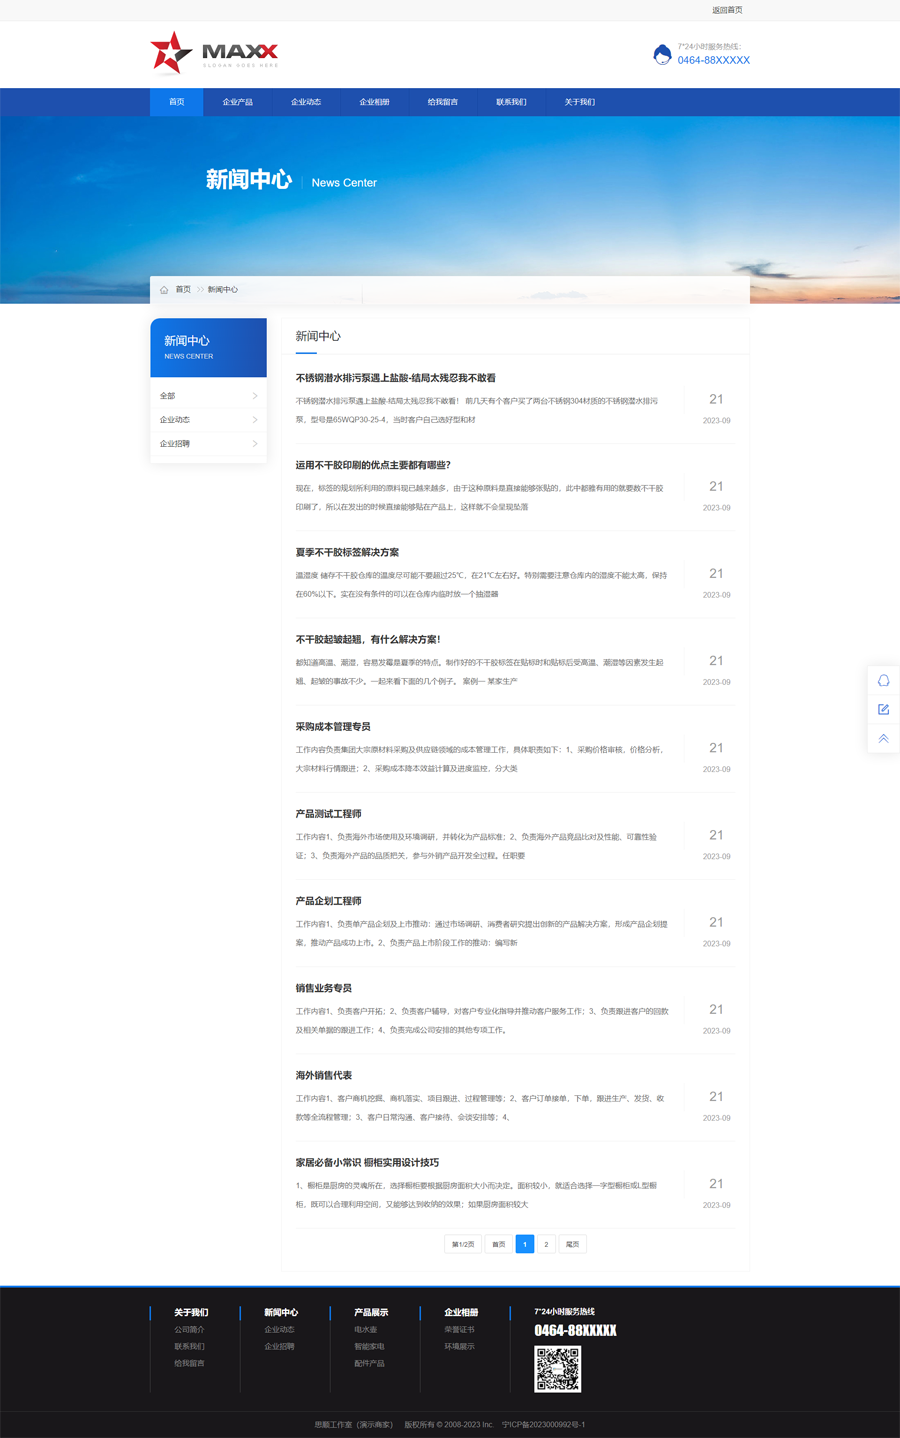Open 企业产品 in the navigation bar
Viewport: 900px width, 1438px height.
[237, 102]
